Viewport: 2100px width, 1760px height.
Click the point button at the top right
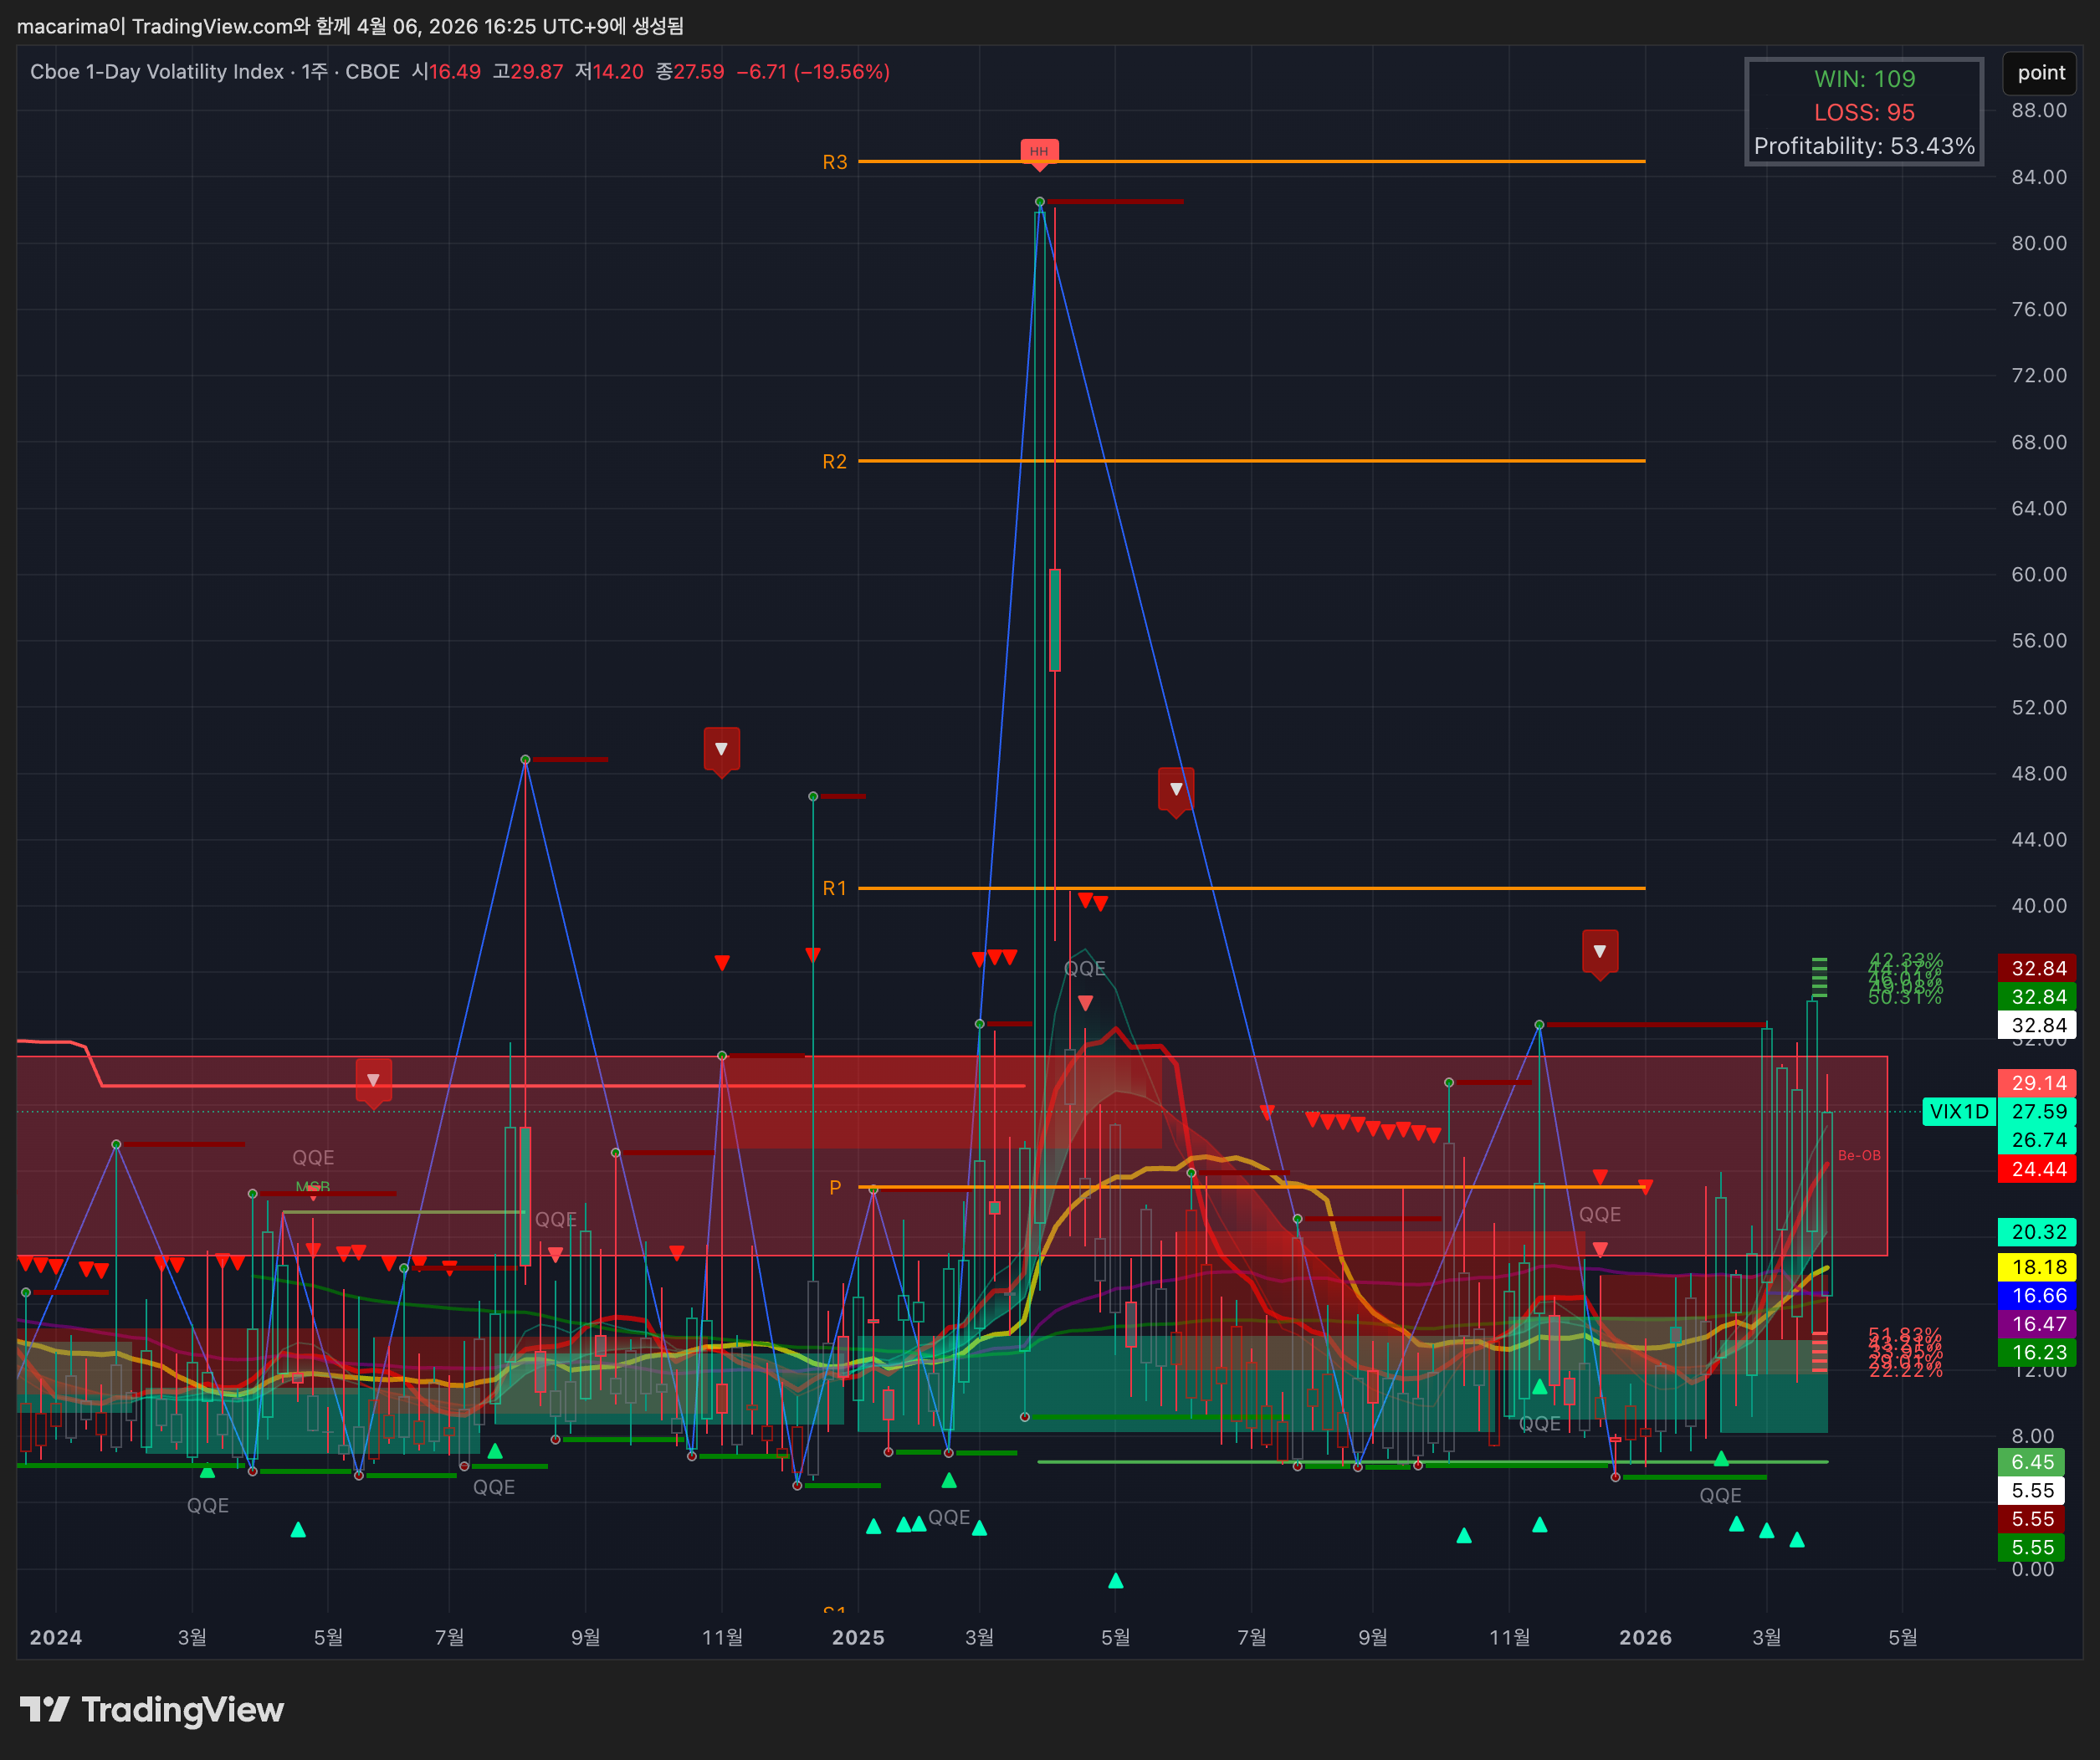[2040, 73]
